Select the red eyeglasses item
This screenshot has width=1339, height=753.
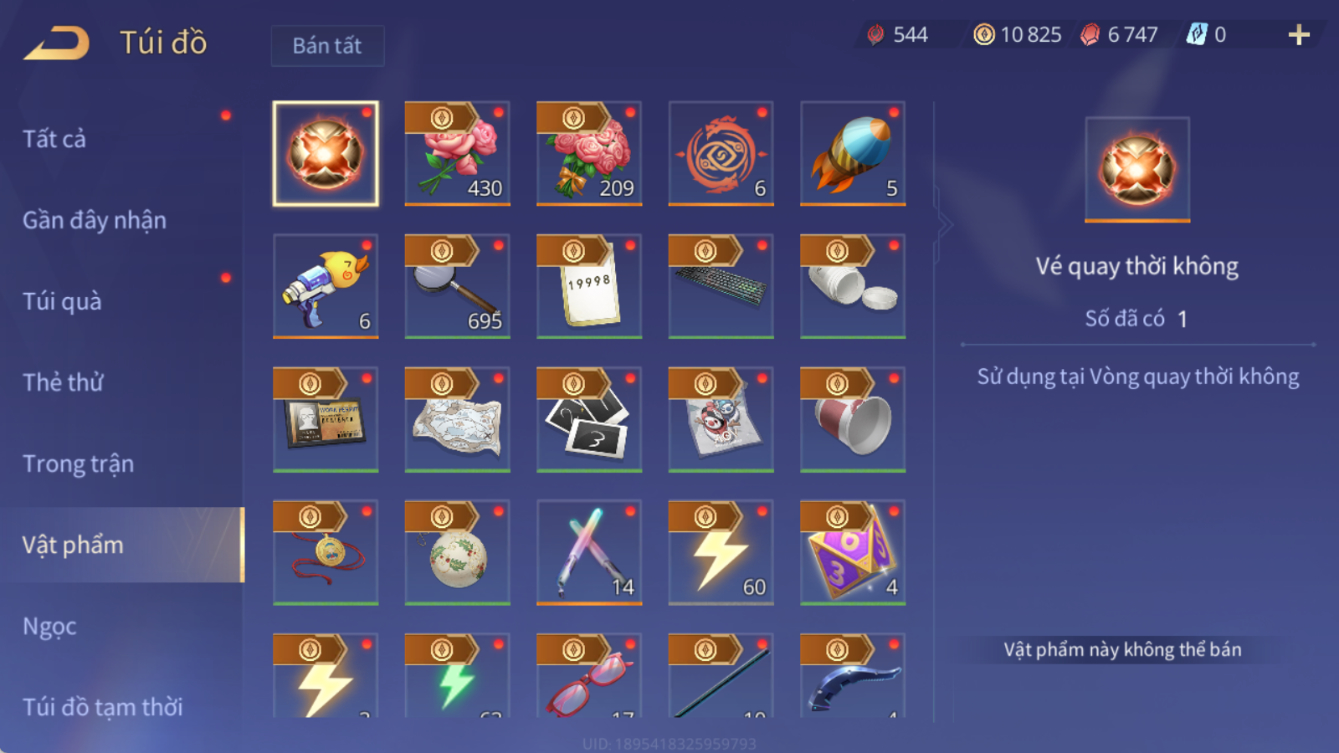(589, 675)
